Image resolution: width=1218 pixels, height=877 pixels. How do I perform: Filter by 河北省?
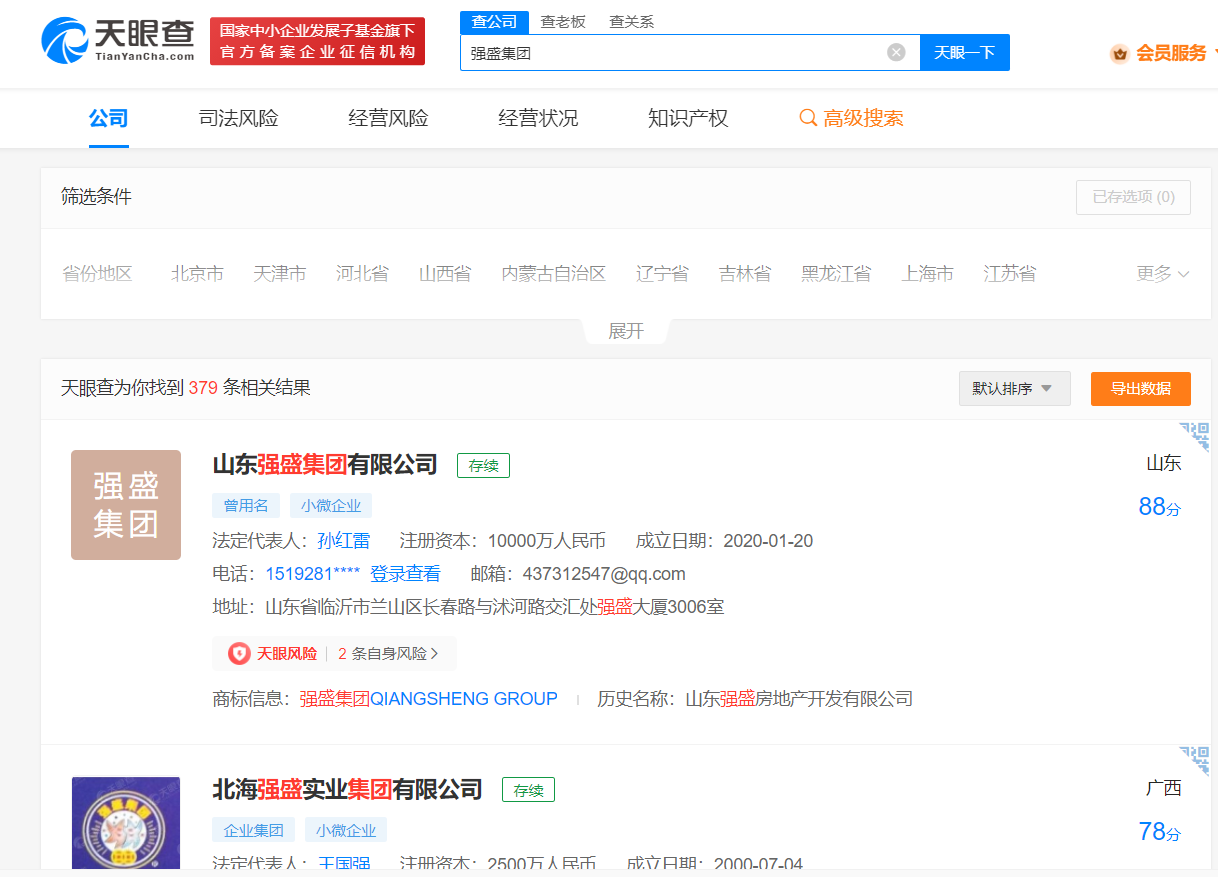(362, 273)
